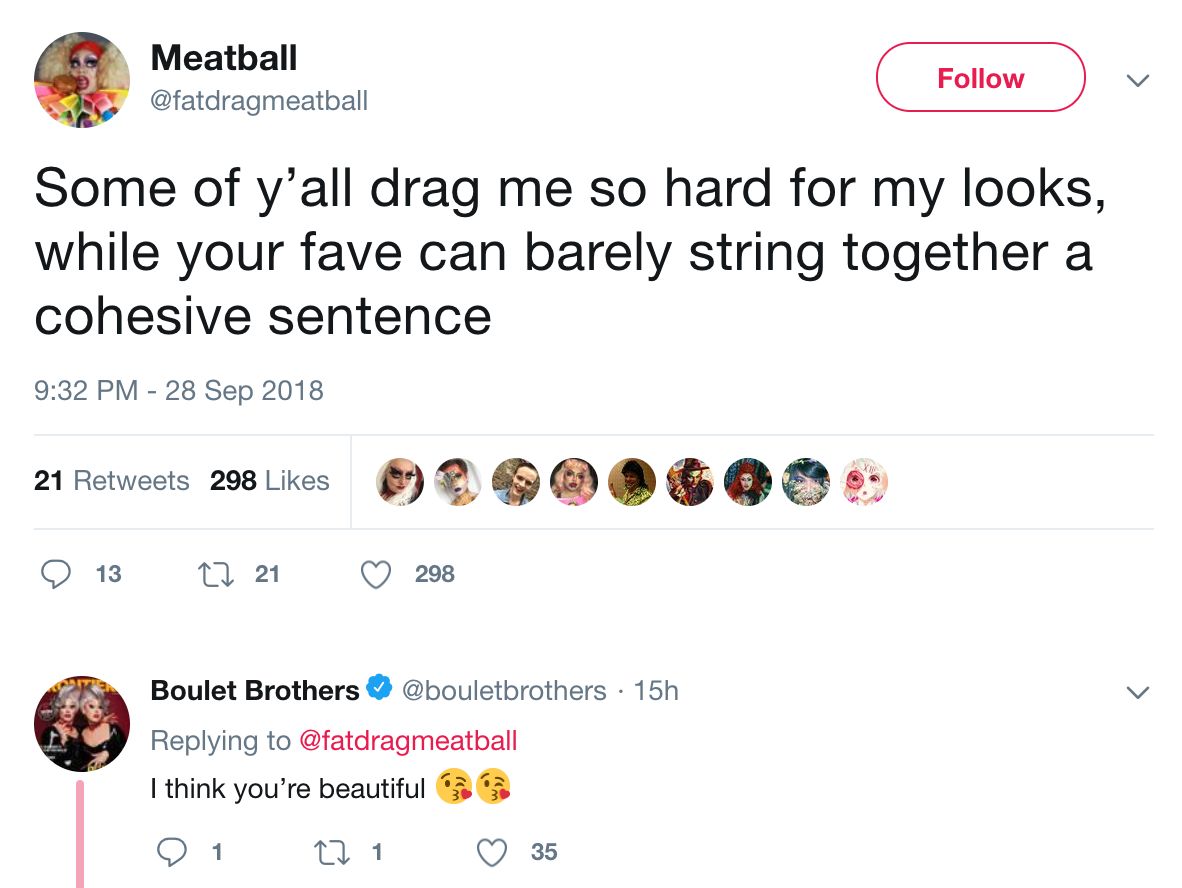Viewport: 1182px width, 888px height.
Task: Click the 298 Likes link
Action: click(269, 481)
